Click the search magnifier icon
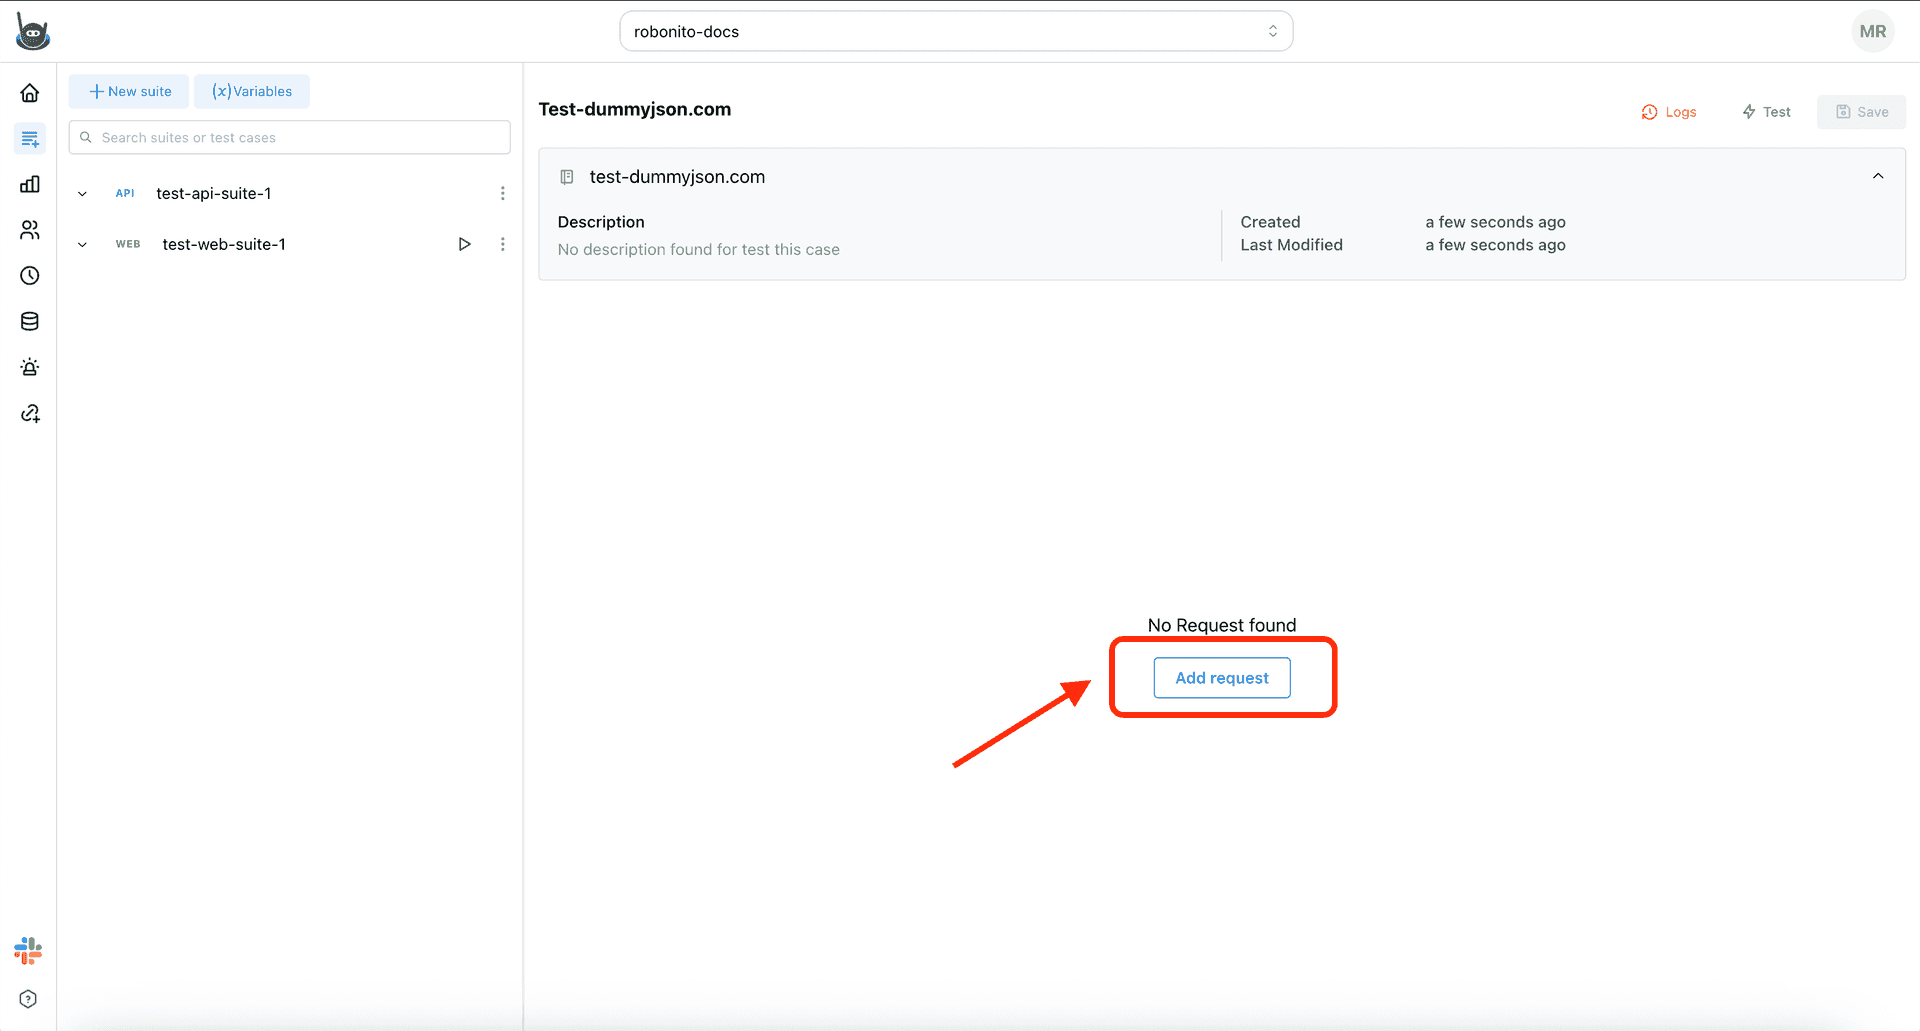The height and width of the screenshot is (1031, 1920). coord(86,138)
